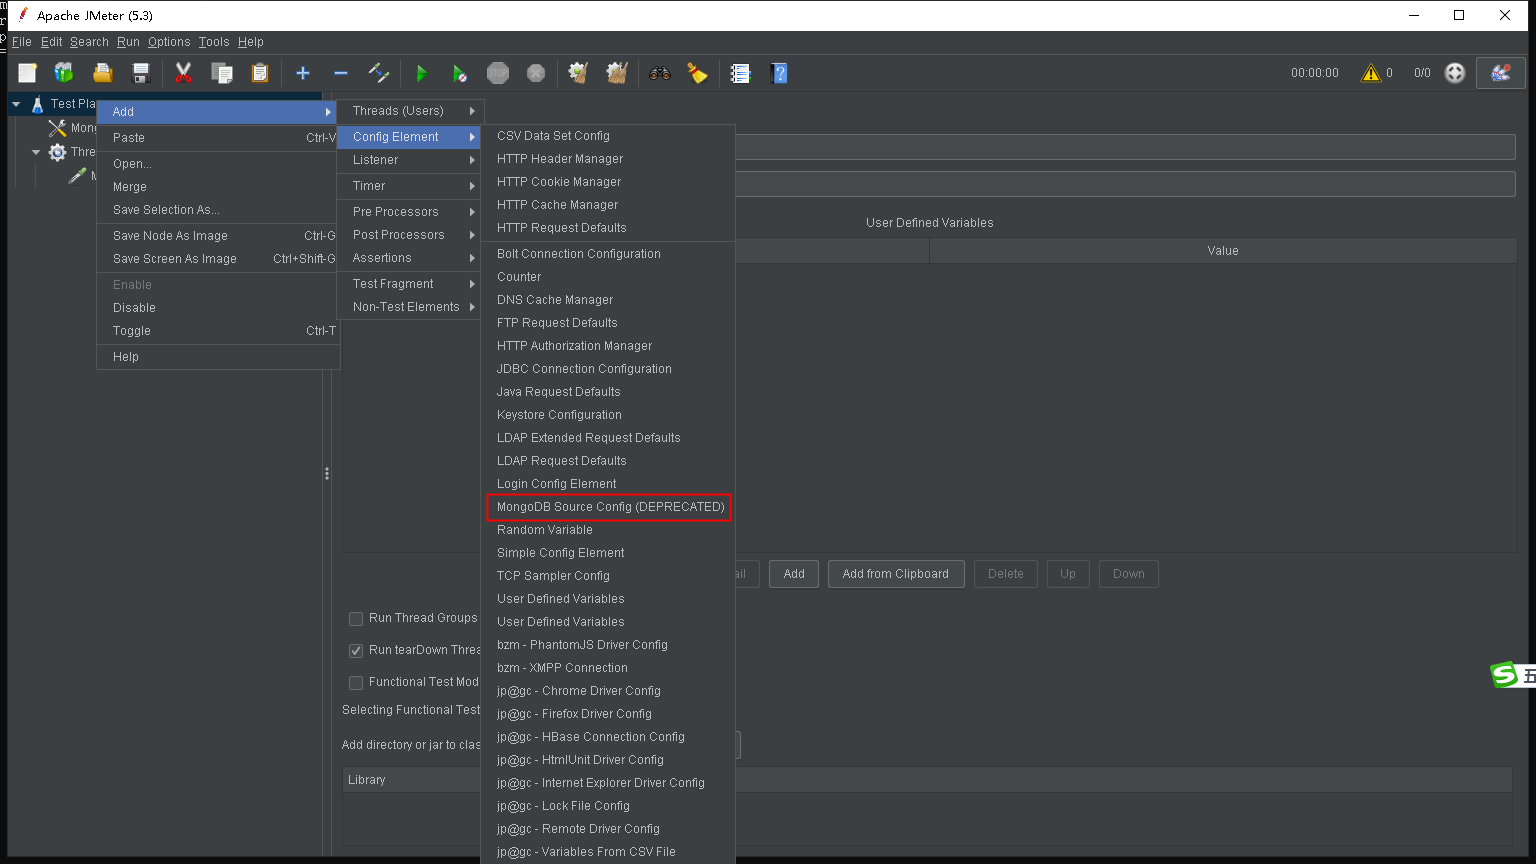Enable the Functional Test Mode checkbox
The width and height of the screenshot is (1536, 864).
[x=355, y=683]
